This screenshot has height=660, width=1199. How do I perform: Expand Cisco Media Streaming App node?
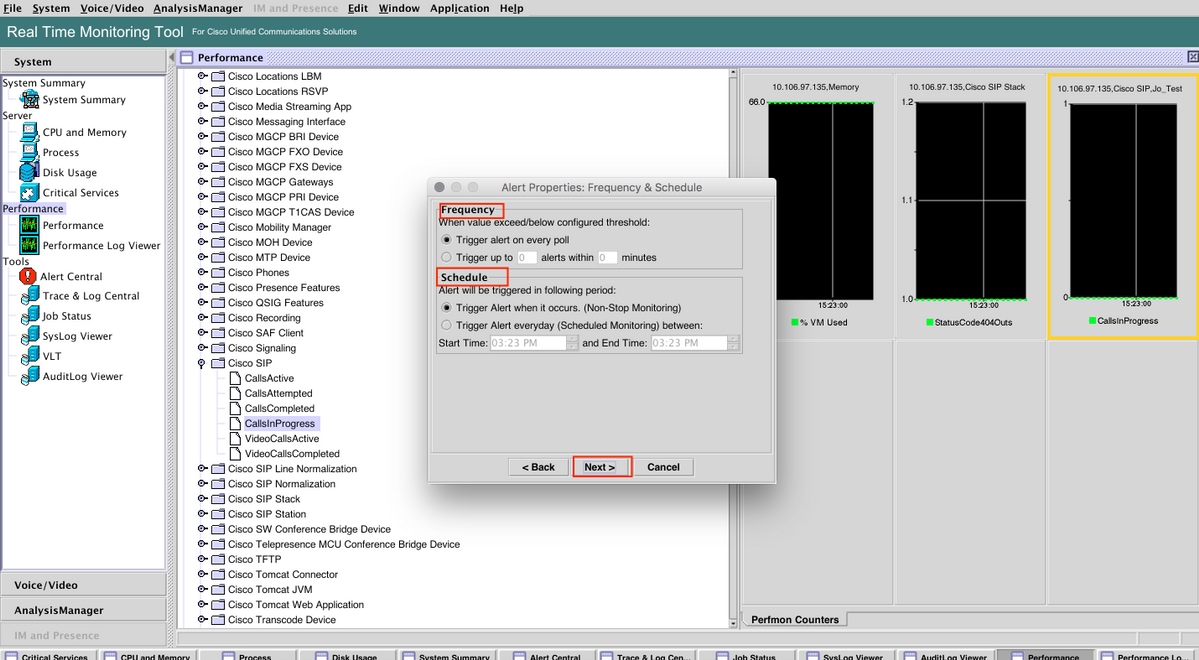(x=202, y=106)
